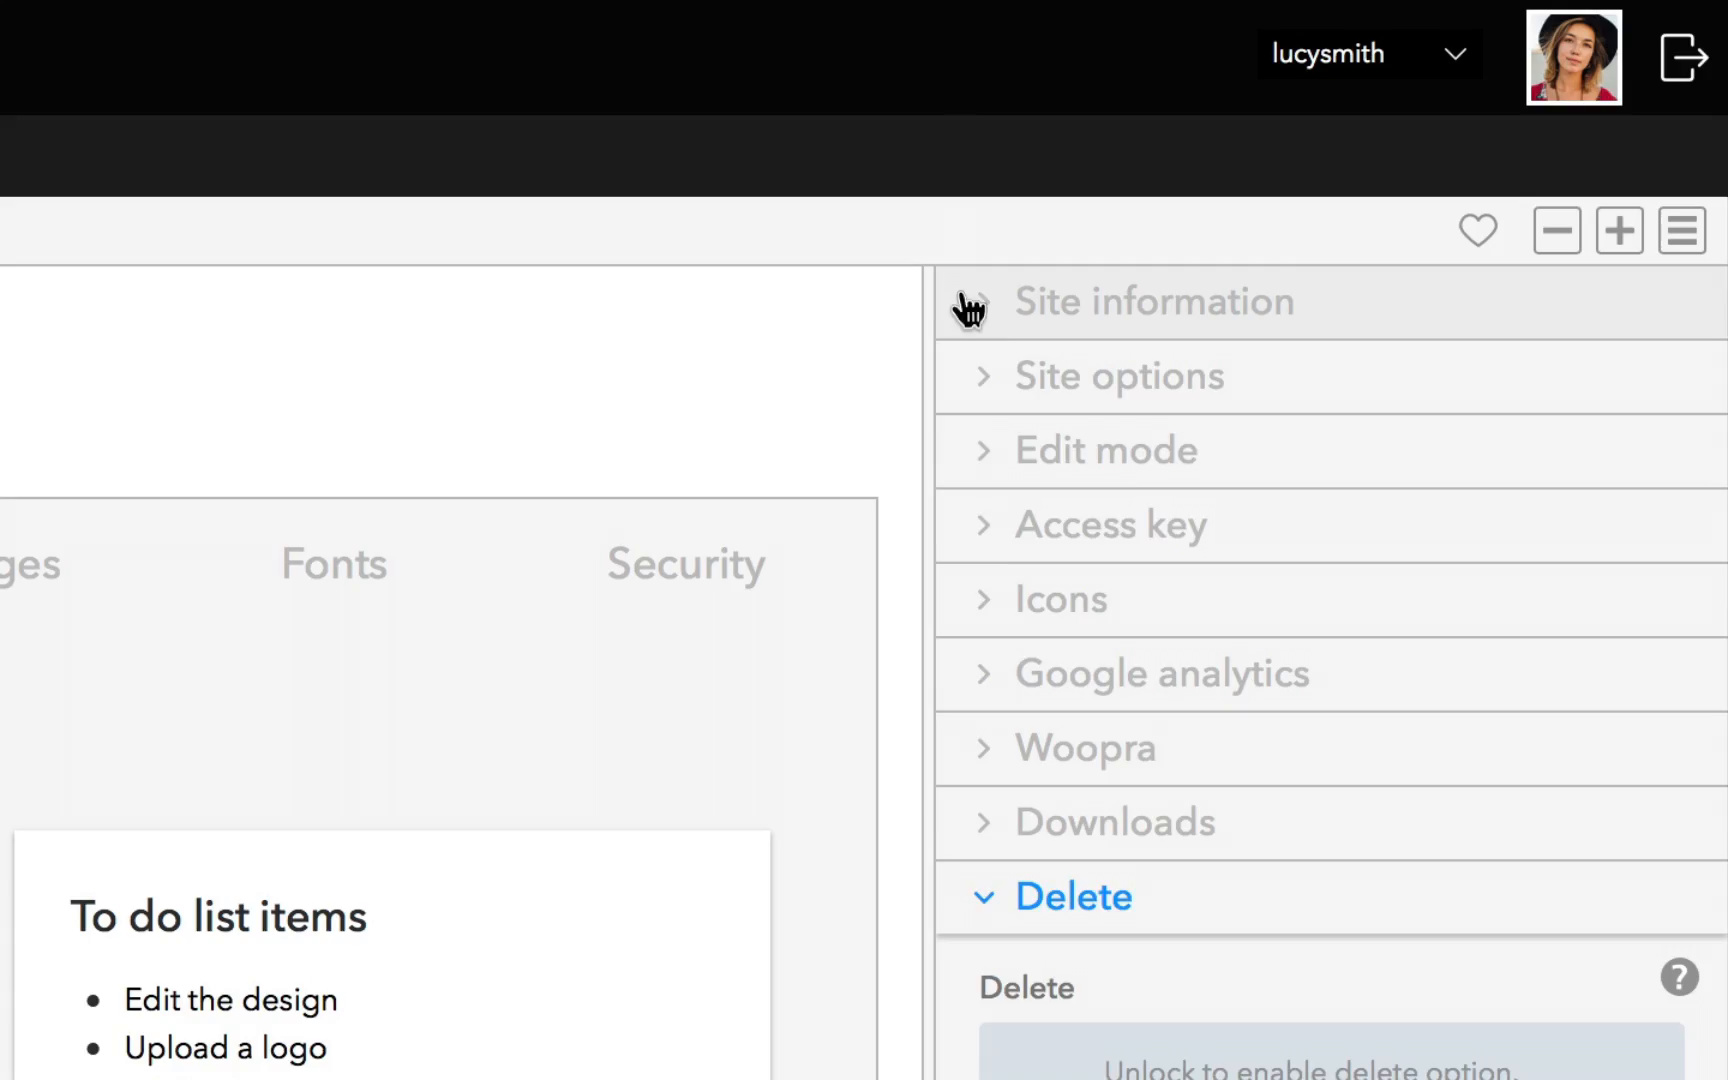Switch to the Fonts tab

tap(334, 564)
